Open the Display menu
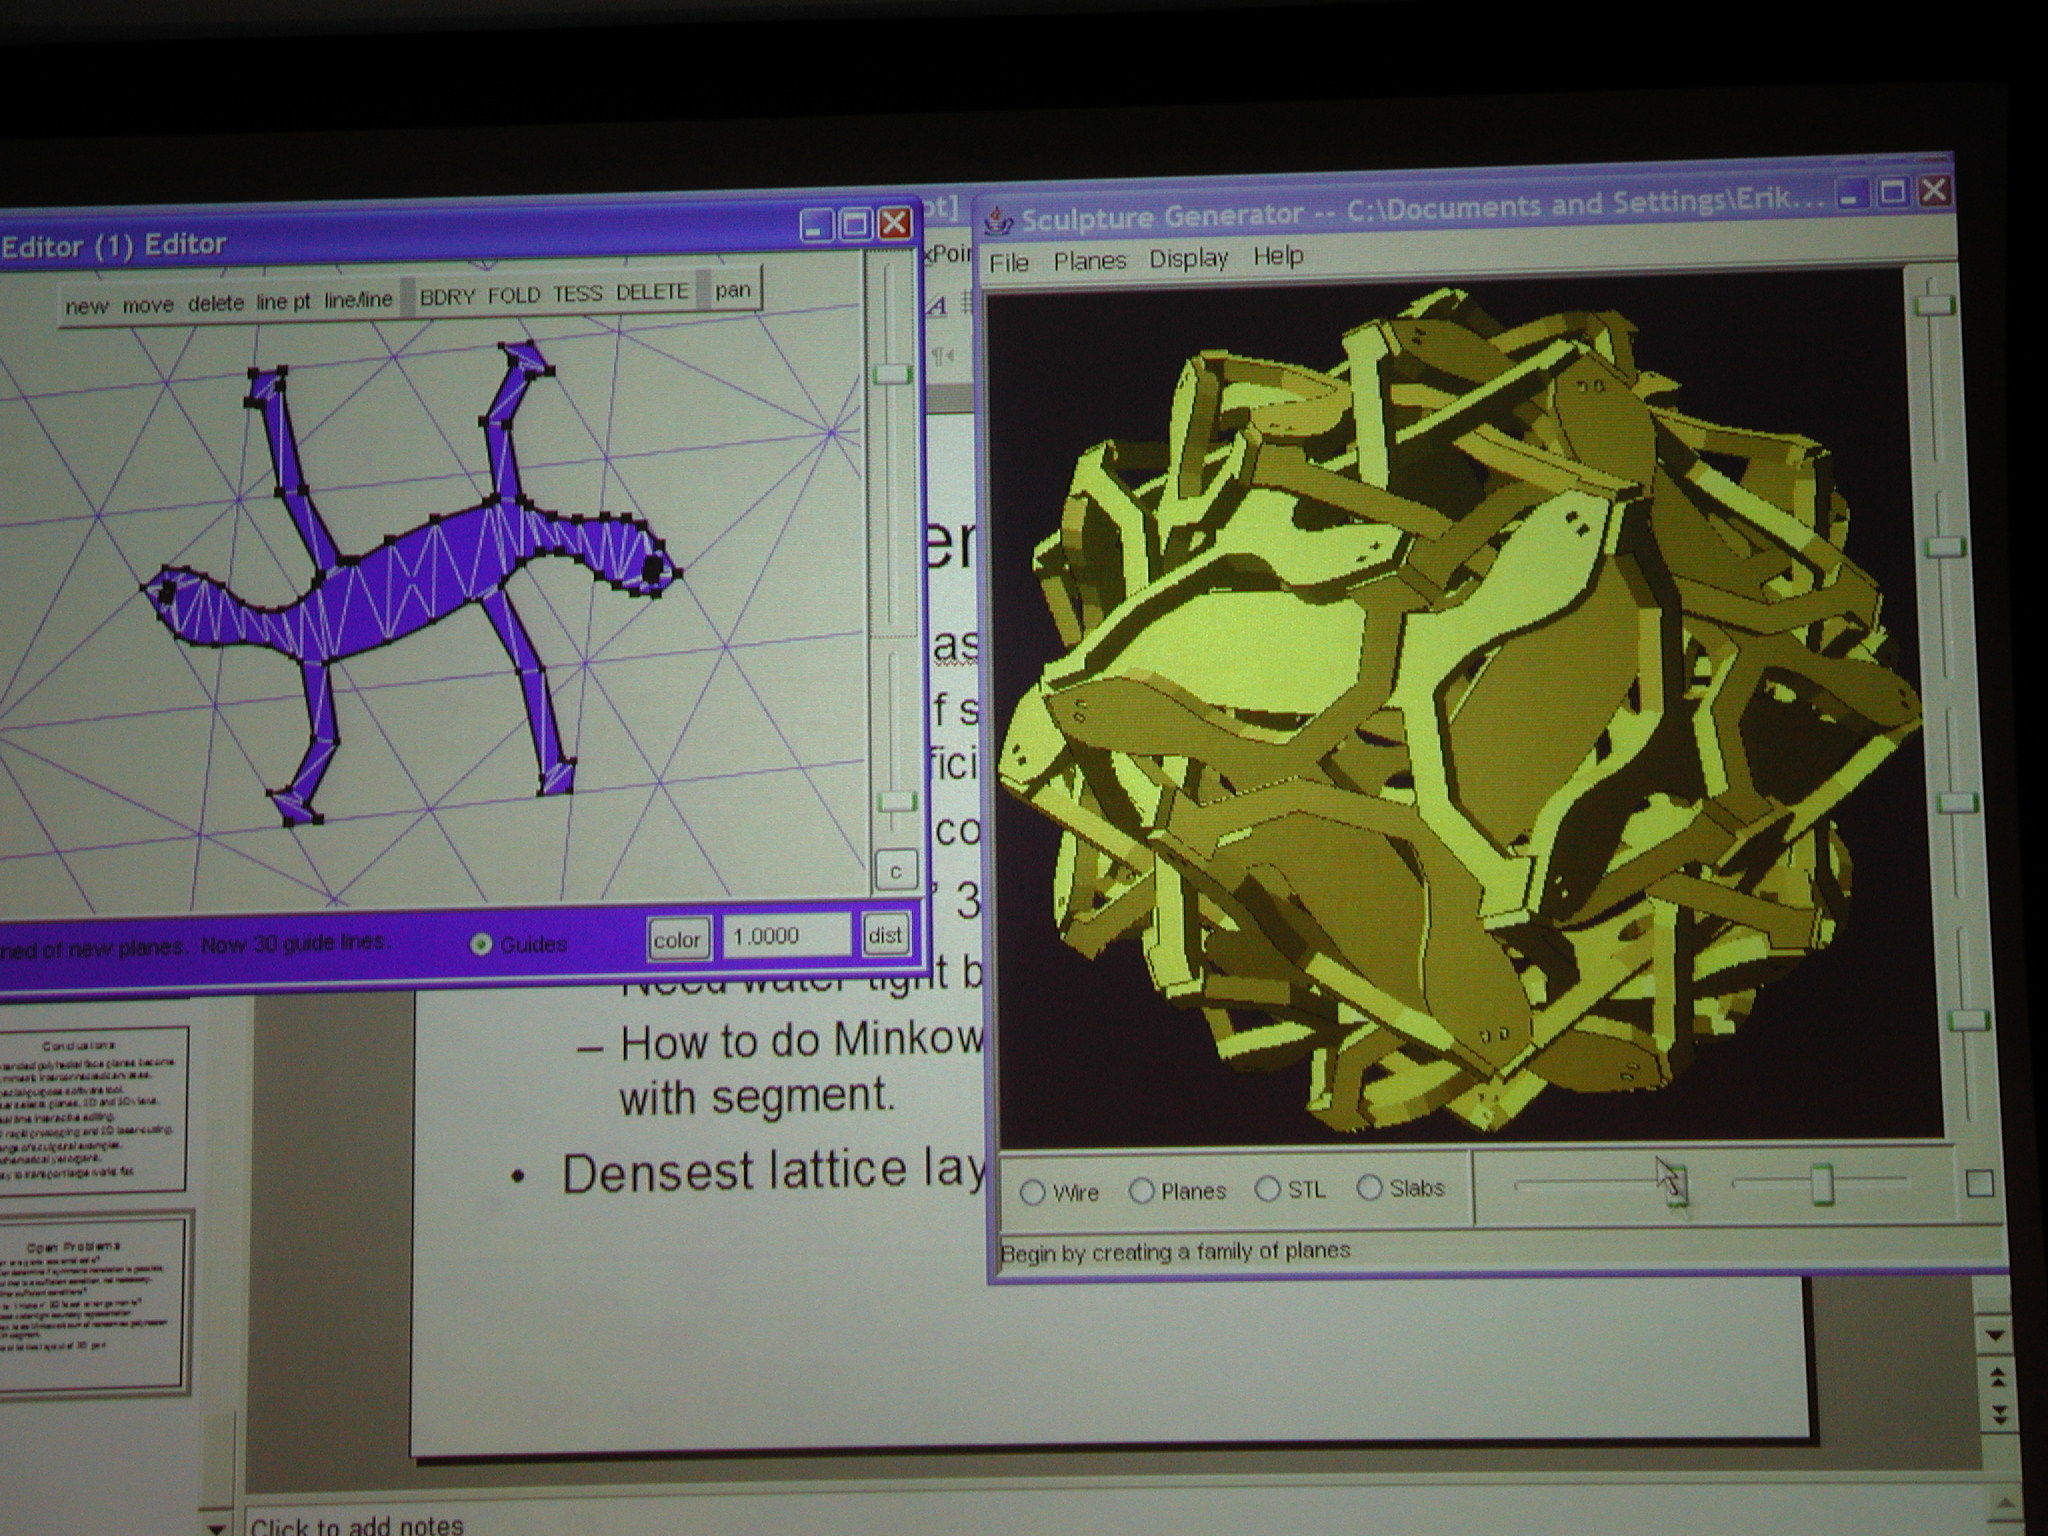The width and height of the screenshot is (2048, 1536). pyautogui.click(x=1188, y=259)
